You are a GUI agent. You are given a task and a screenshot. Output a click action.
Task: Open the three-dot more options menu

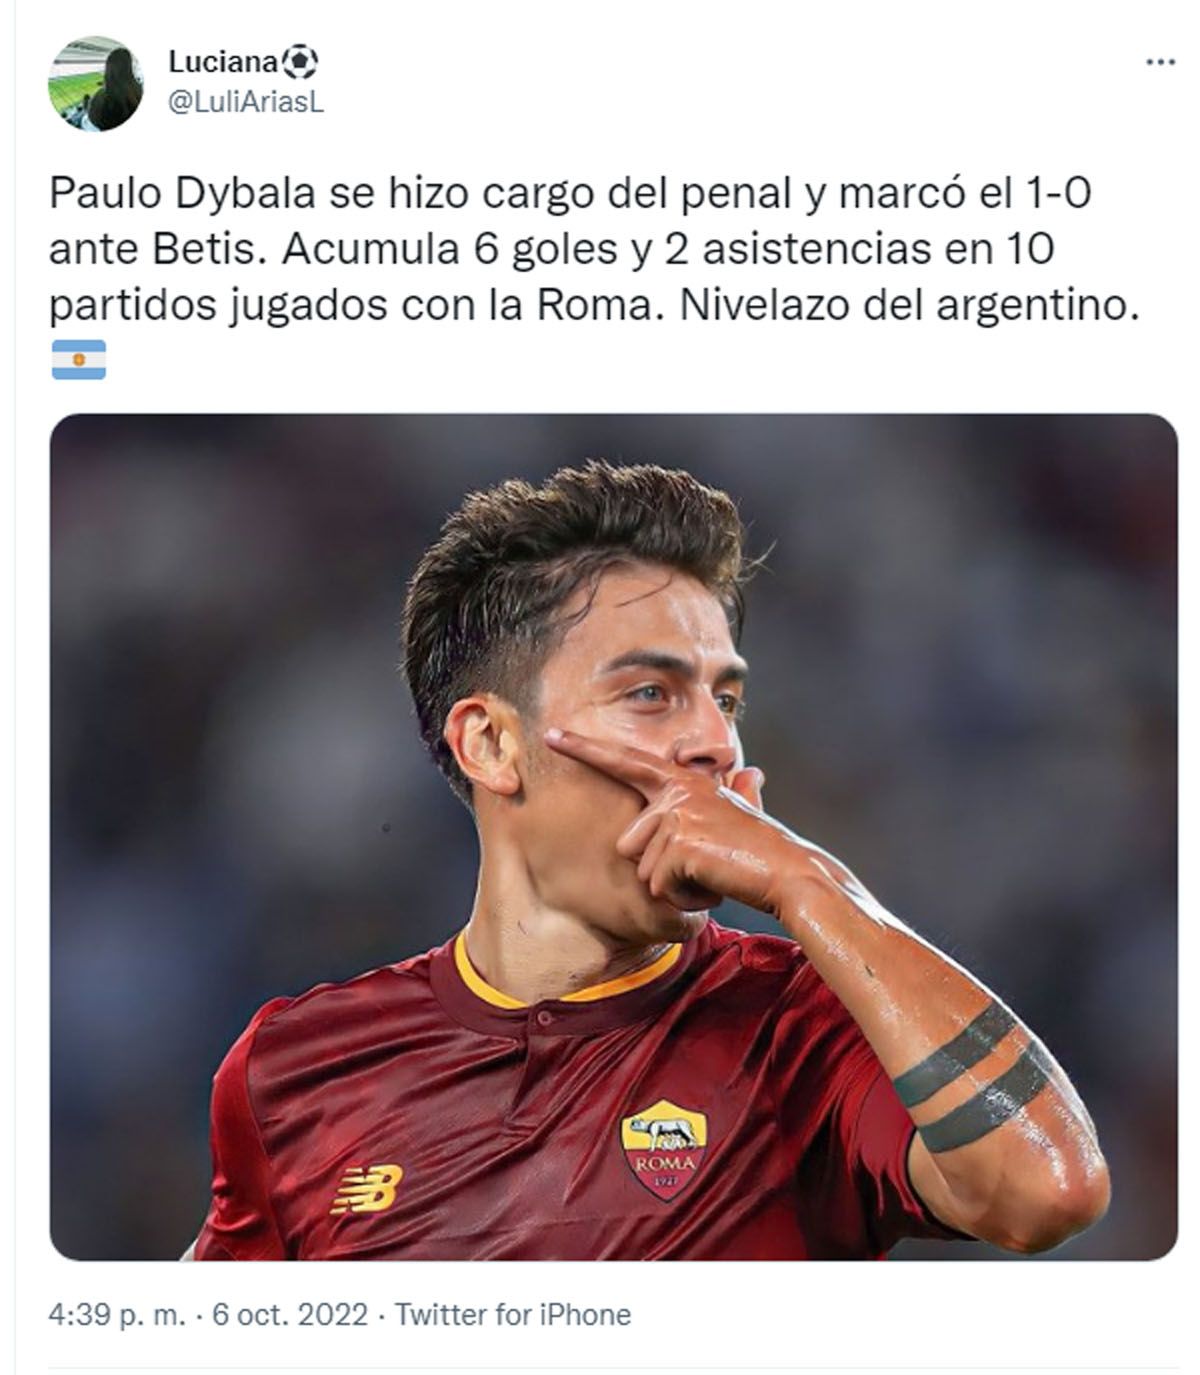click(x=1159, y=63)
